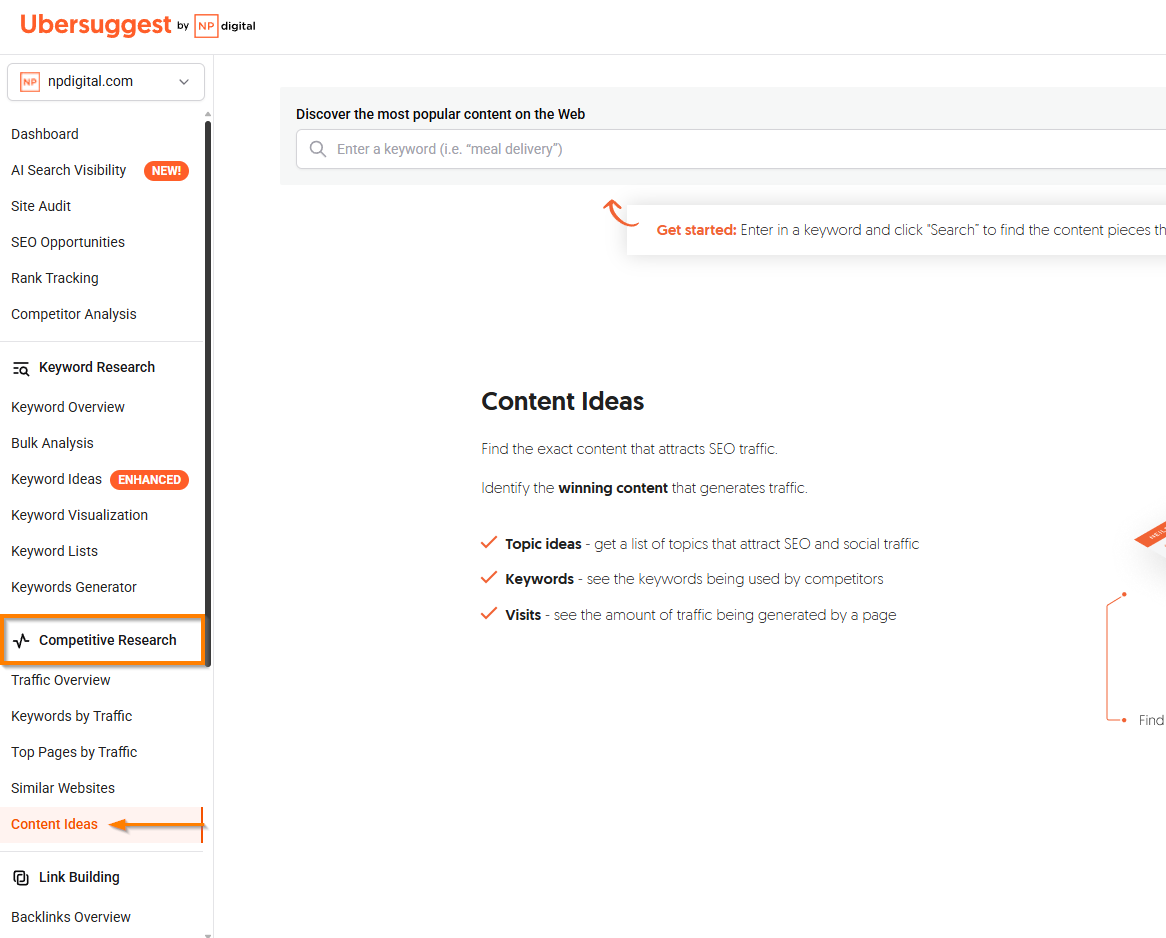Open Traffic Overview
1166x938 pixels.
[x=60, y=680]
